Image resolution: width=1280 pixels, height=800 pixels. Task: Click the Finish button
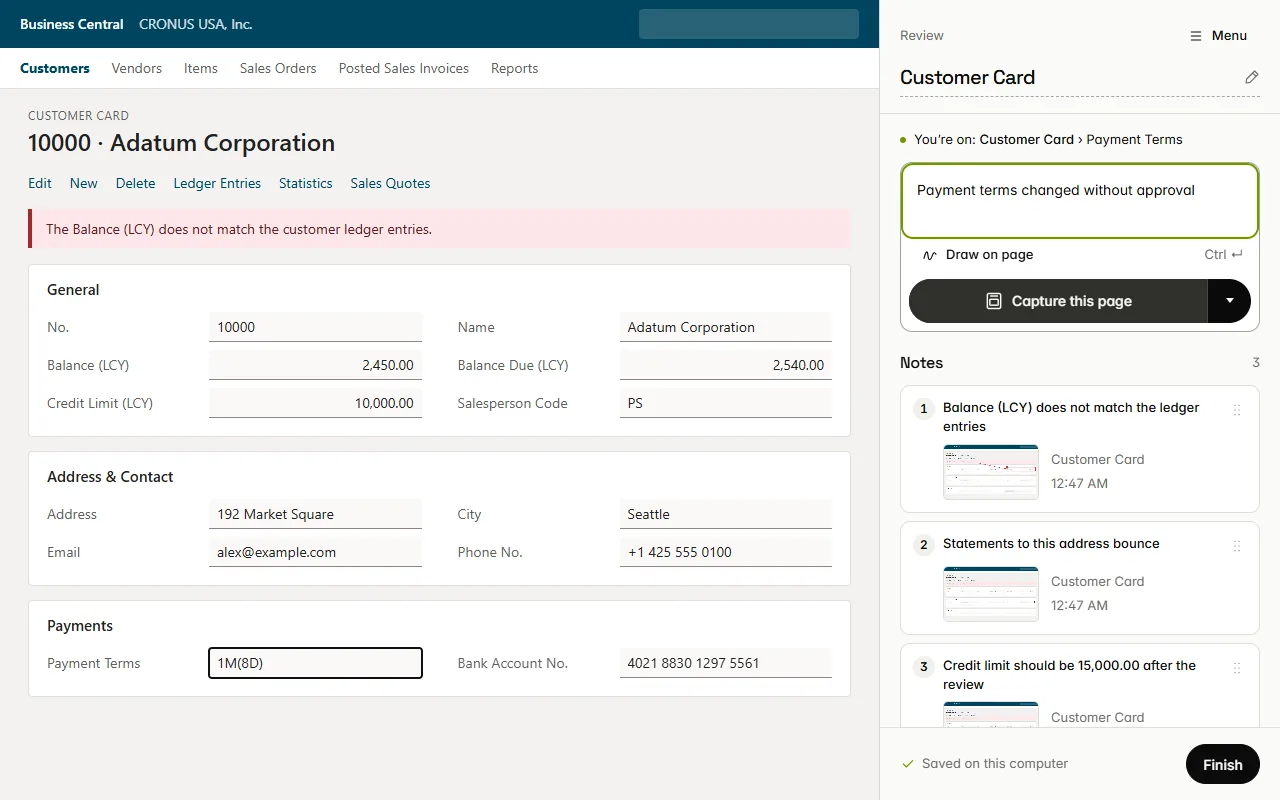(1223, 765)
